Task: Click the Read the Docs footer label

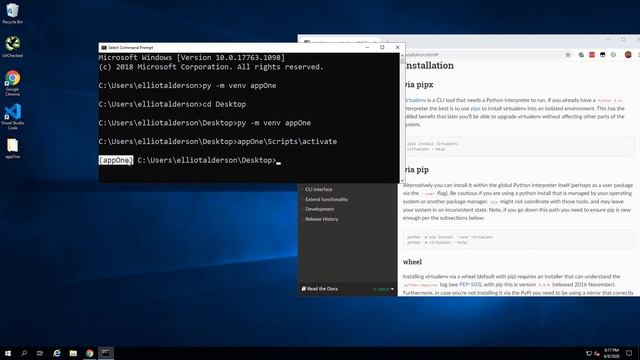Action: [x=320, y=289]
